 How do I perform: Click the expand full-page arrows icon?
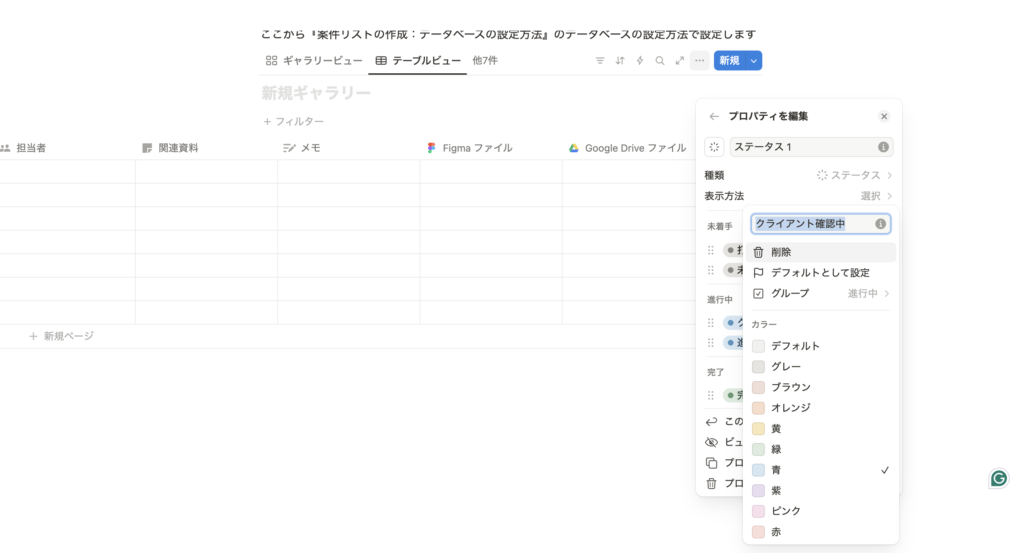[680, 61]
